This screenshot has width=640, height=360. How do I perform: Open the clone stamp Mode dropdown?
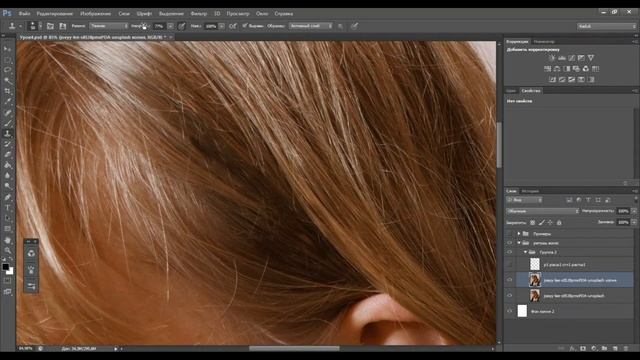pyautogui.click(x=109, y=26)
